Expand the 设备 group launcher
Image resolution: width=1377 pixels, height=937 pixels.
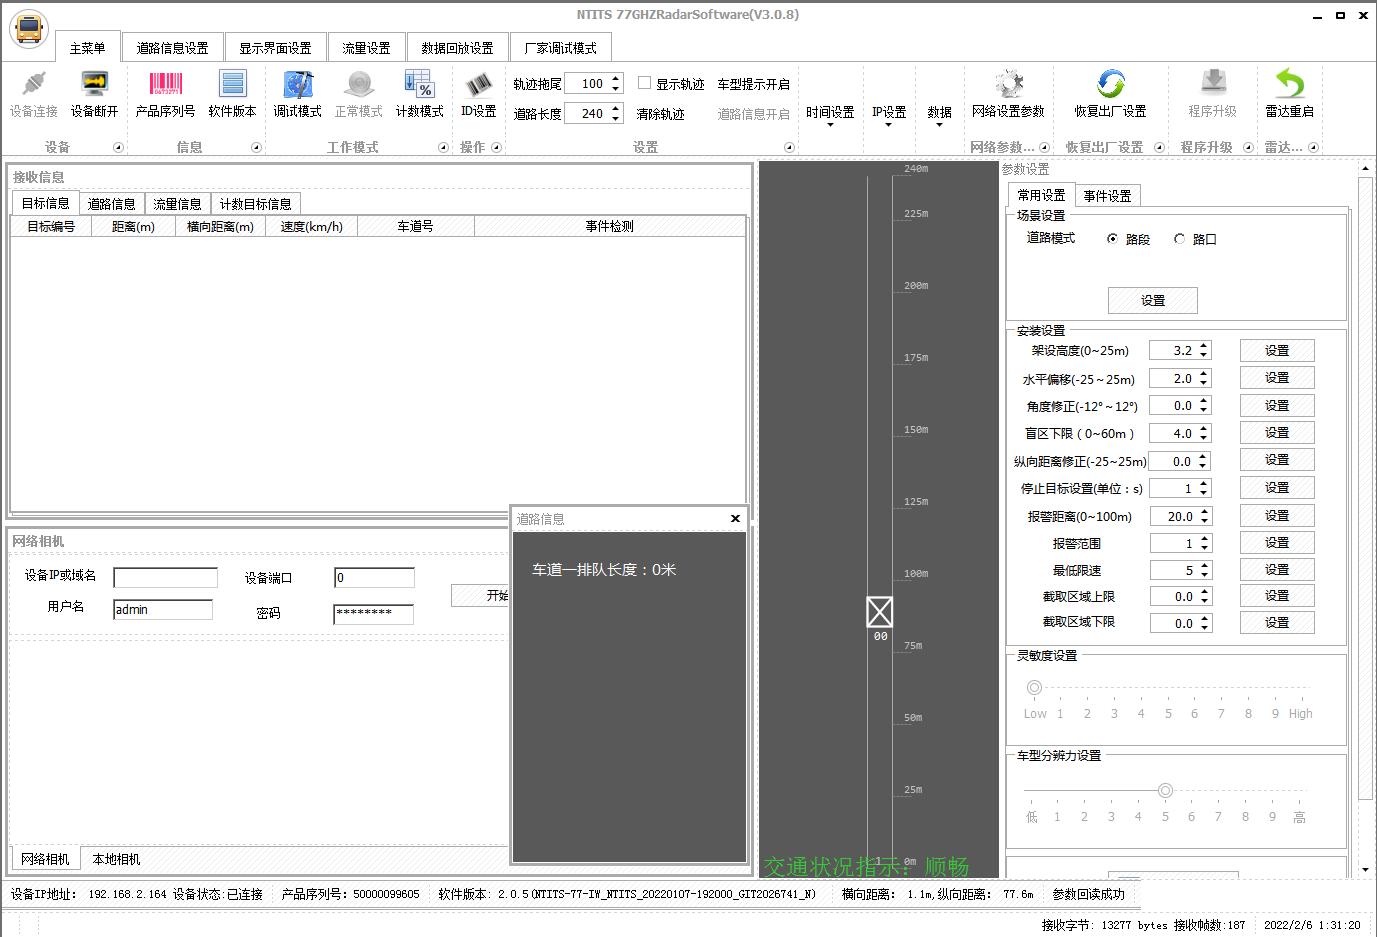tap(118, 147)
